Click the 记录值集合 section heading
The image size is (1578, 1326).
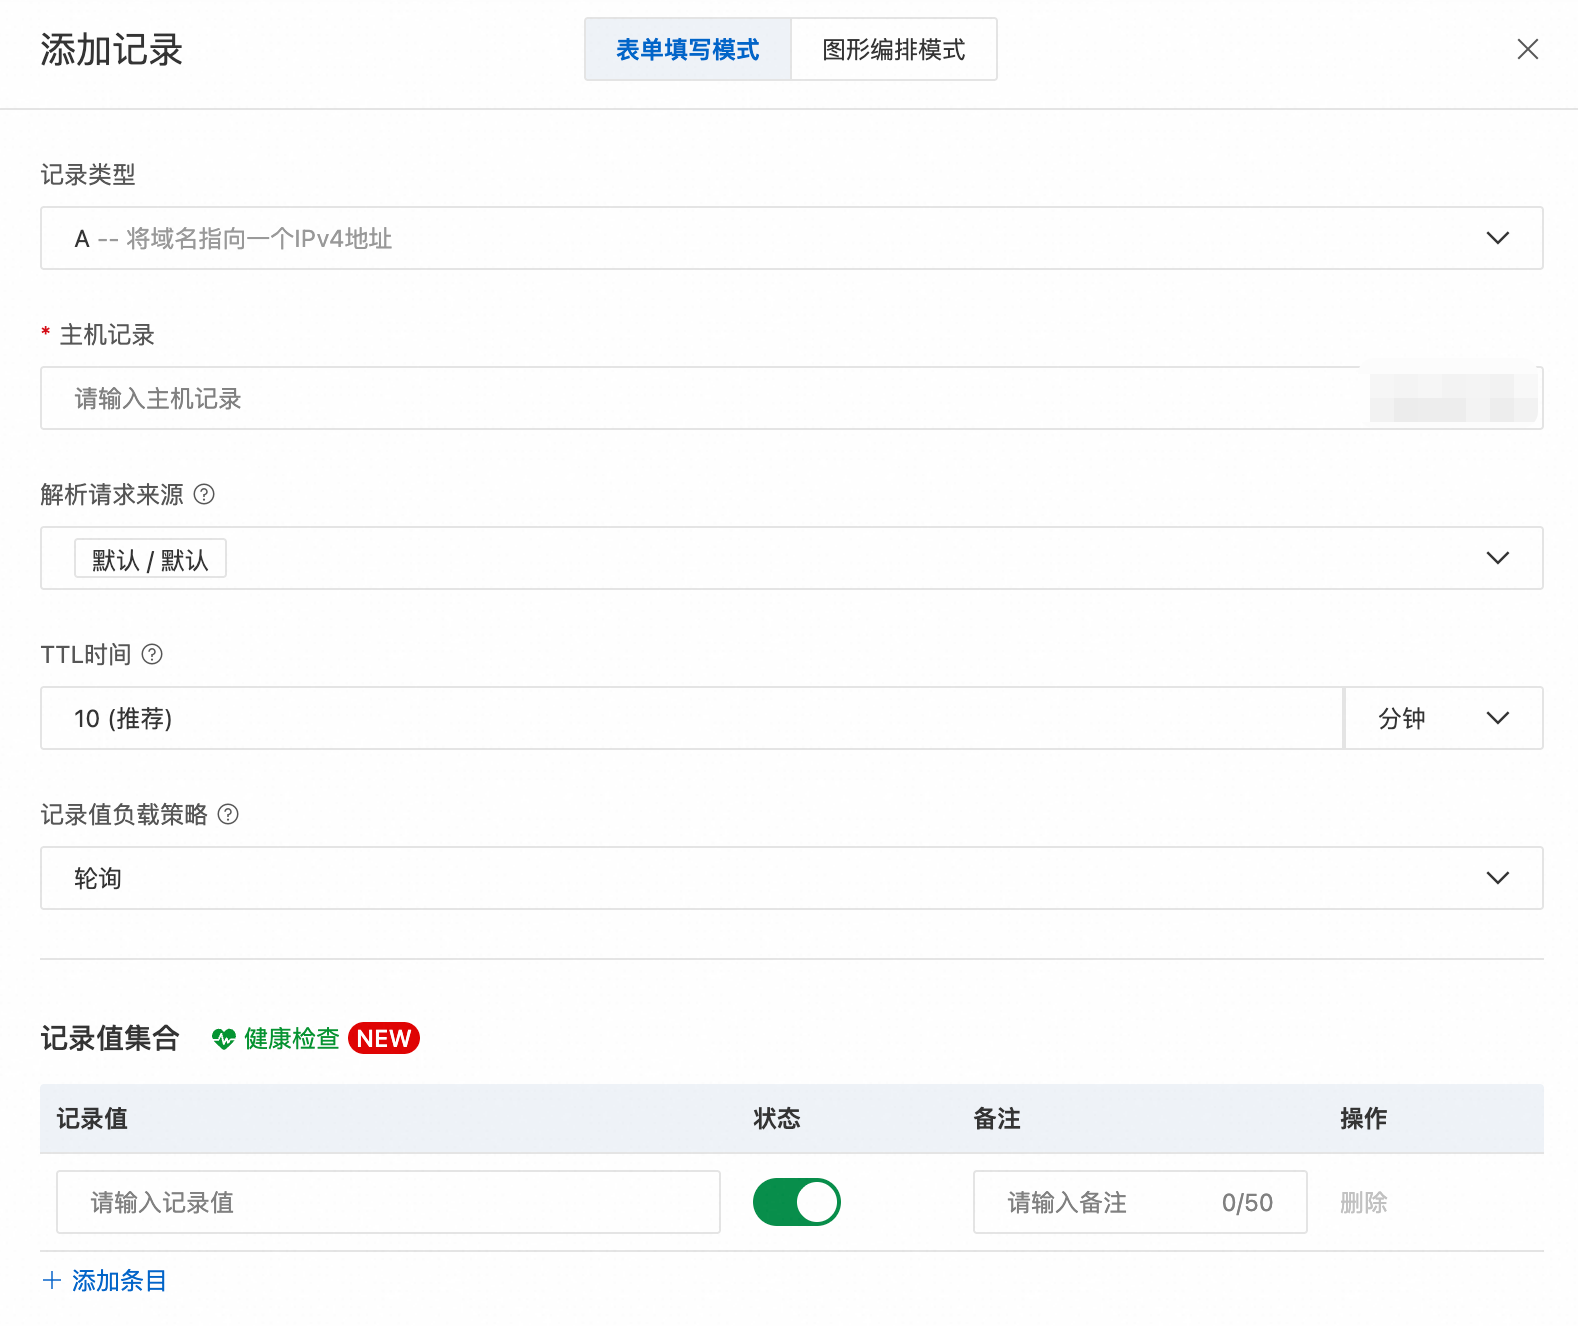(110, 1038)
